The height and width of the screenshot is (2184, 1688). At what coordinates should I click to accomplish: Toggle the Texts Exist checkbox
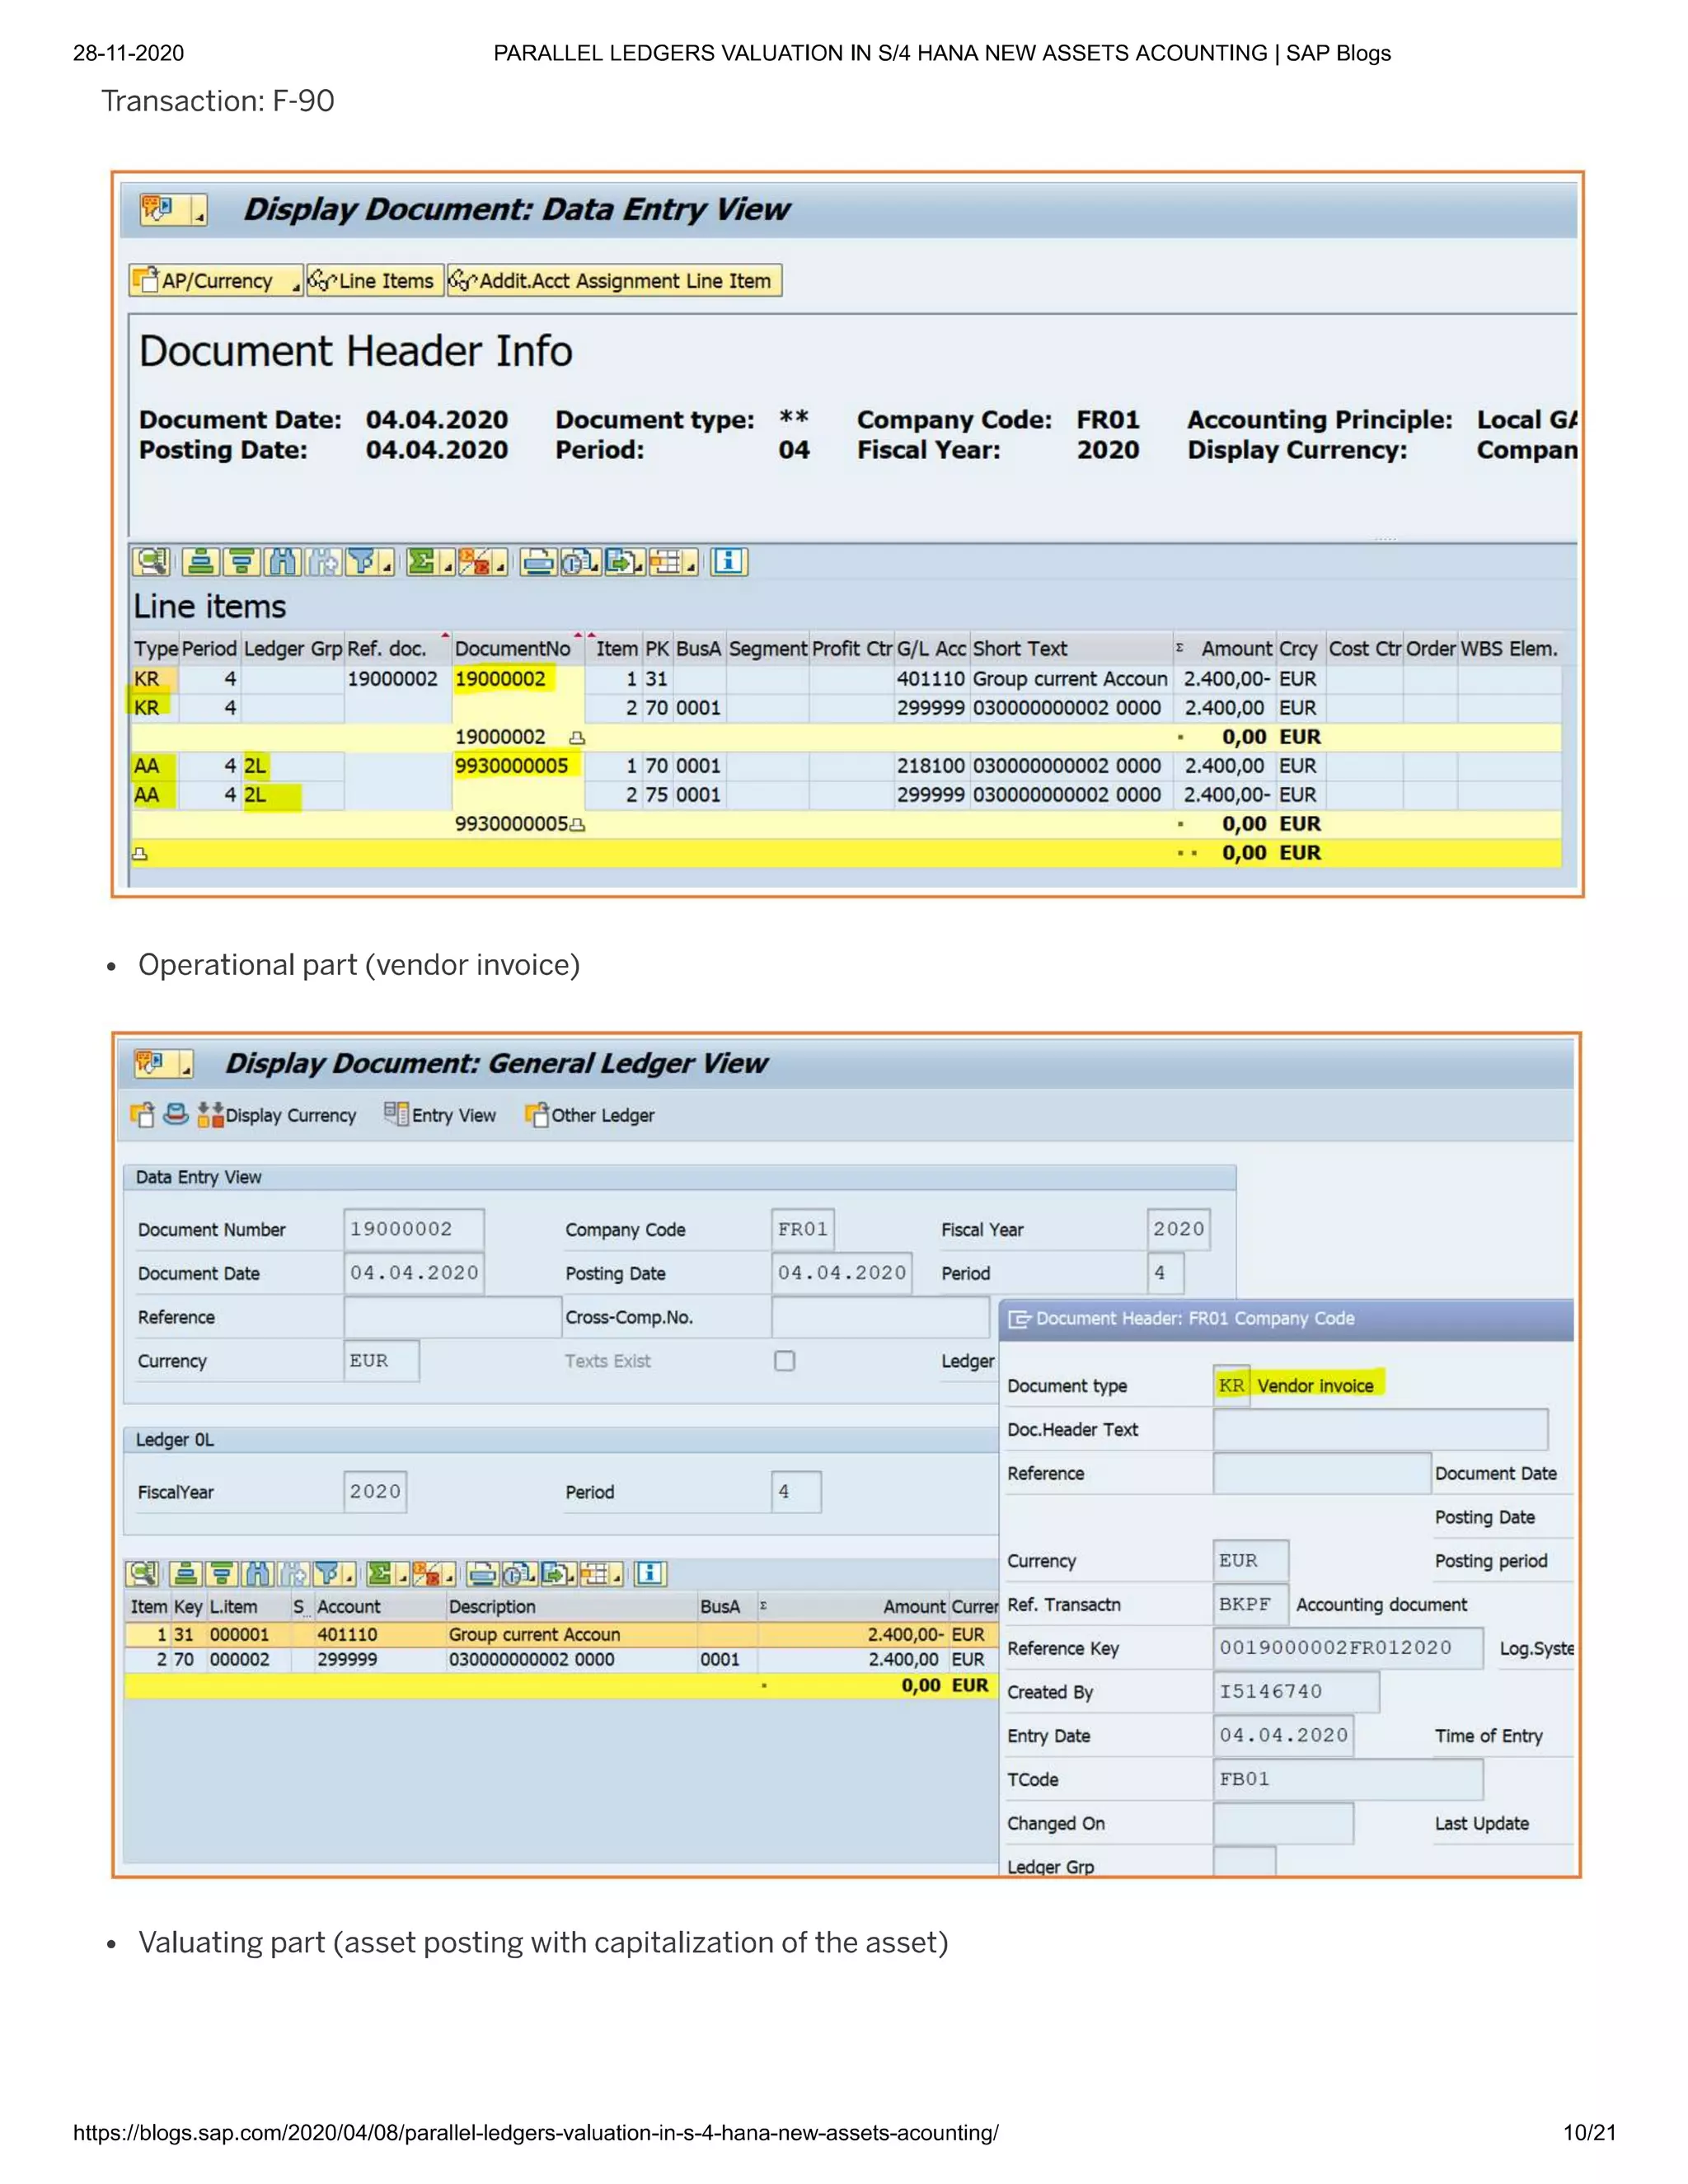785,1361
